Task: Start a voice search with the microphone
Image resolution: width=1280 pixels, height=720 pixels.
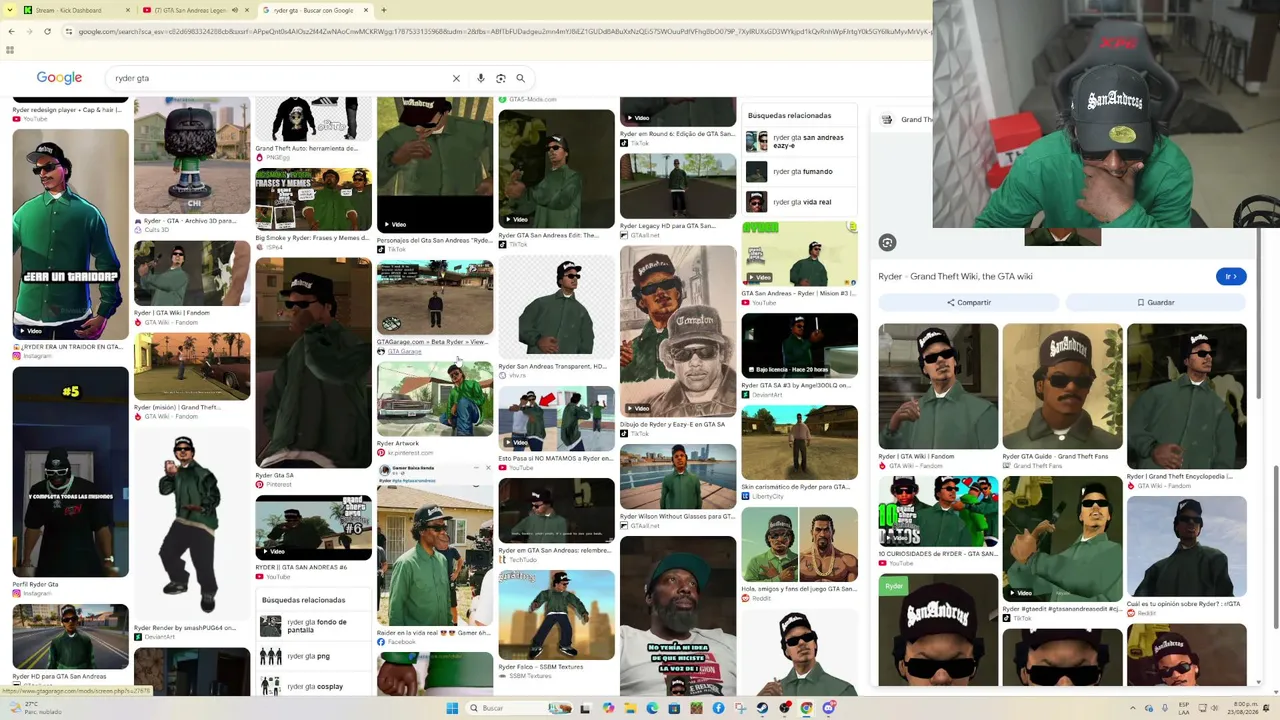Action: [x=481, y=78]
